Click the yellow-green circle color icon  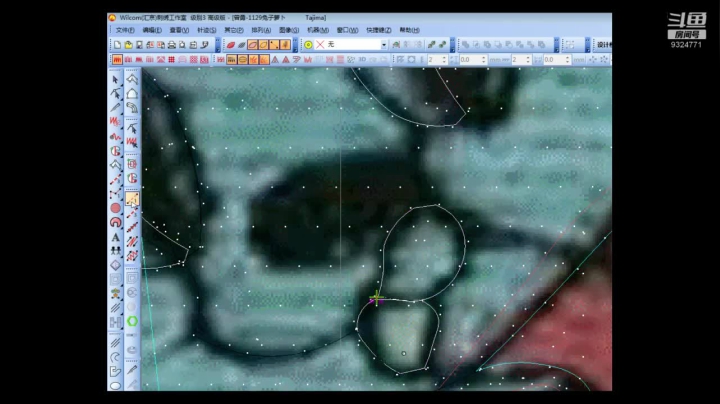(x=308, y=45)
